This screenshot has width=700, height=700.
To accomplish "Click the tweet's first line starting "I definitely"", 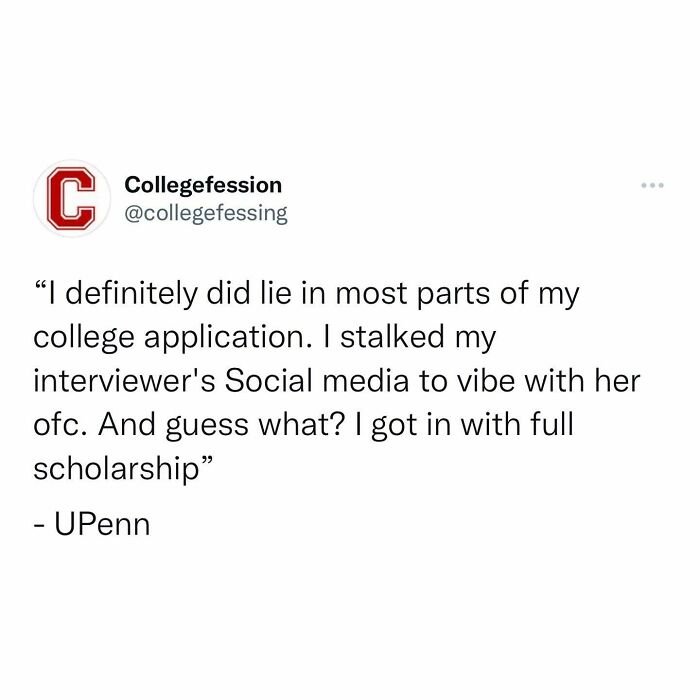I will click(x=307, y=298).
